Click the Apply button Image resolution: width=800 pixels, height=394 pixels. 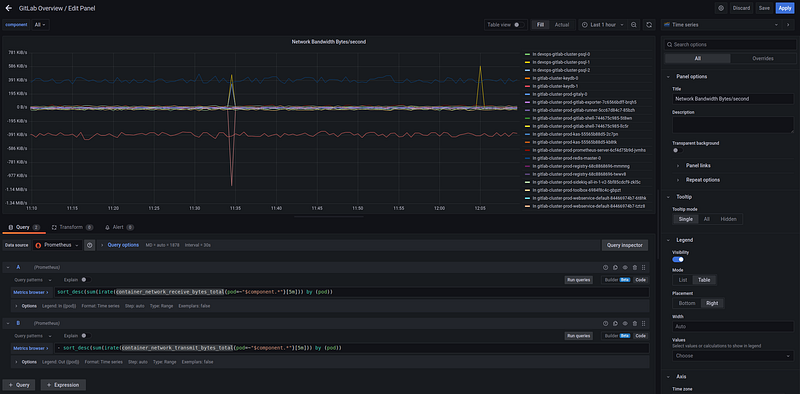click(x=784, y=8)
